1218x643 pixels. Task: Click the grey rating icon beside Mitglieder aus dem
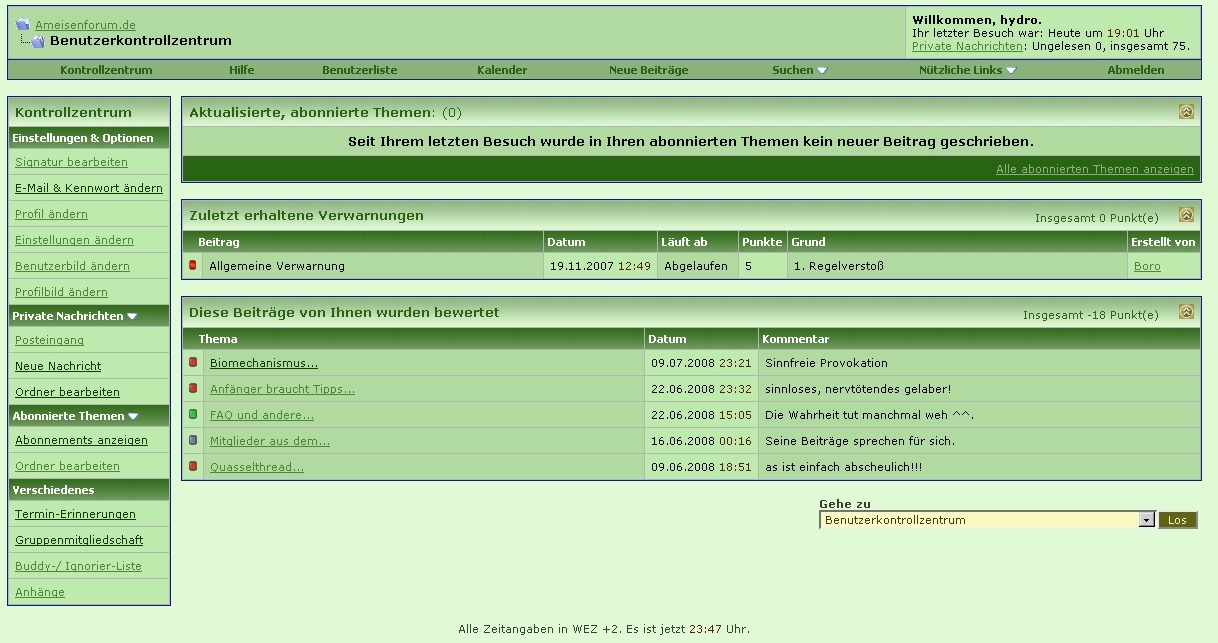click(x=193, y=440)
